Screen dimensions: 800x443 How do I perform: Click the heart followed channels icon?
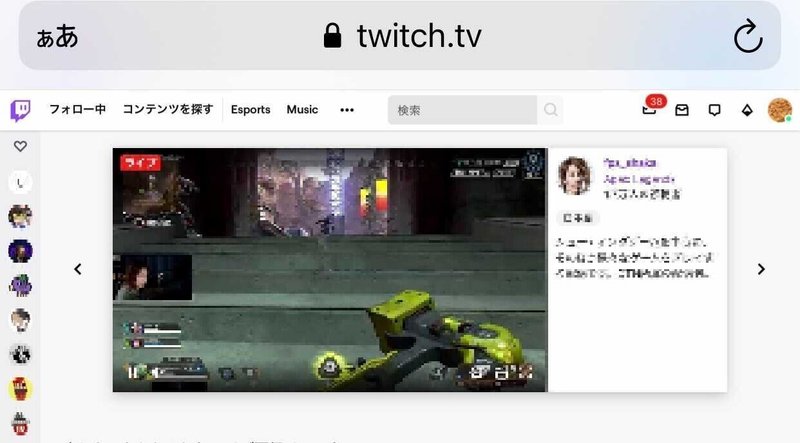pyautogui.click(x=20, y=146)
